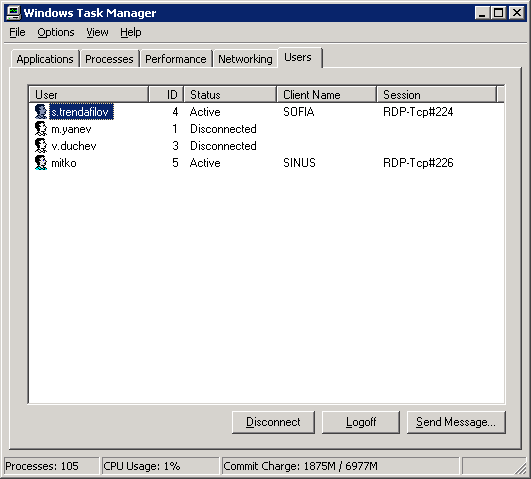Viewport: 531px width, 479px height.
Task: Click the m.yanev user icon
Action: 41,129
